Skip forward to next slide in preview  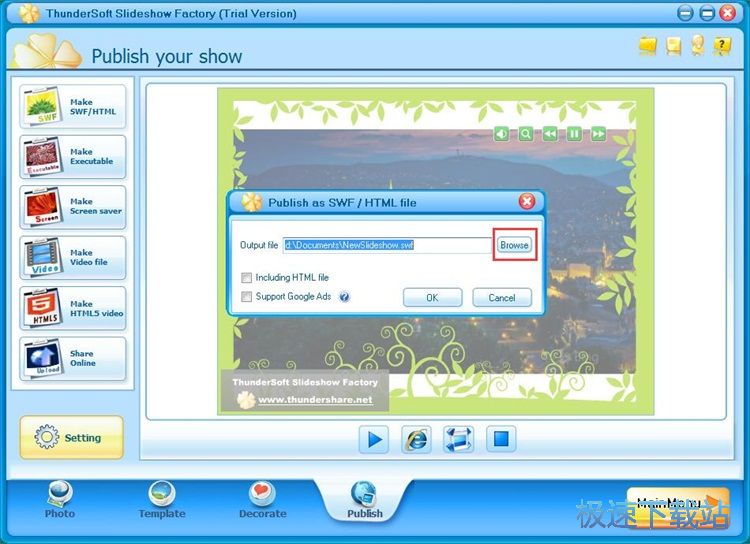click(598, 133)
